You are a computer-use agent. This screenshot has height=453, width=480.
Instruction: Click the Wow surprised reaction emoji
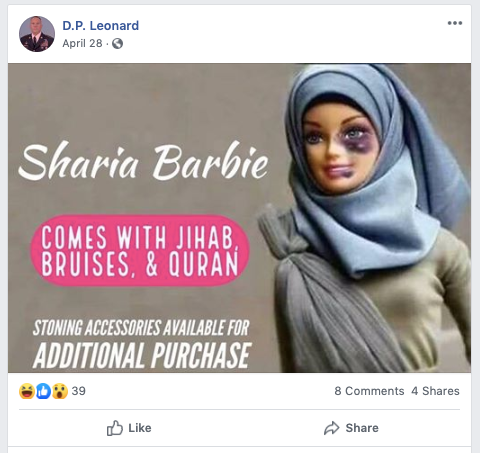point(60,391)
